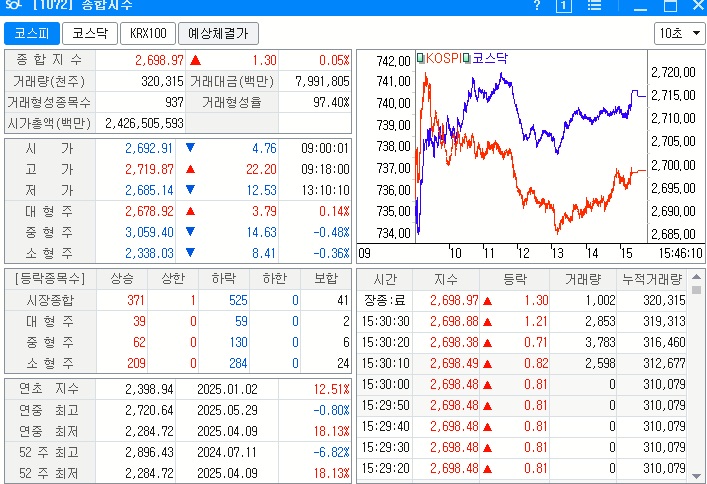
Task: Click 저가 value 2,685.14
Action: coord(149,190)
